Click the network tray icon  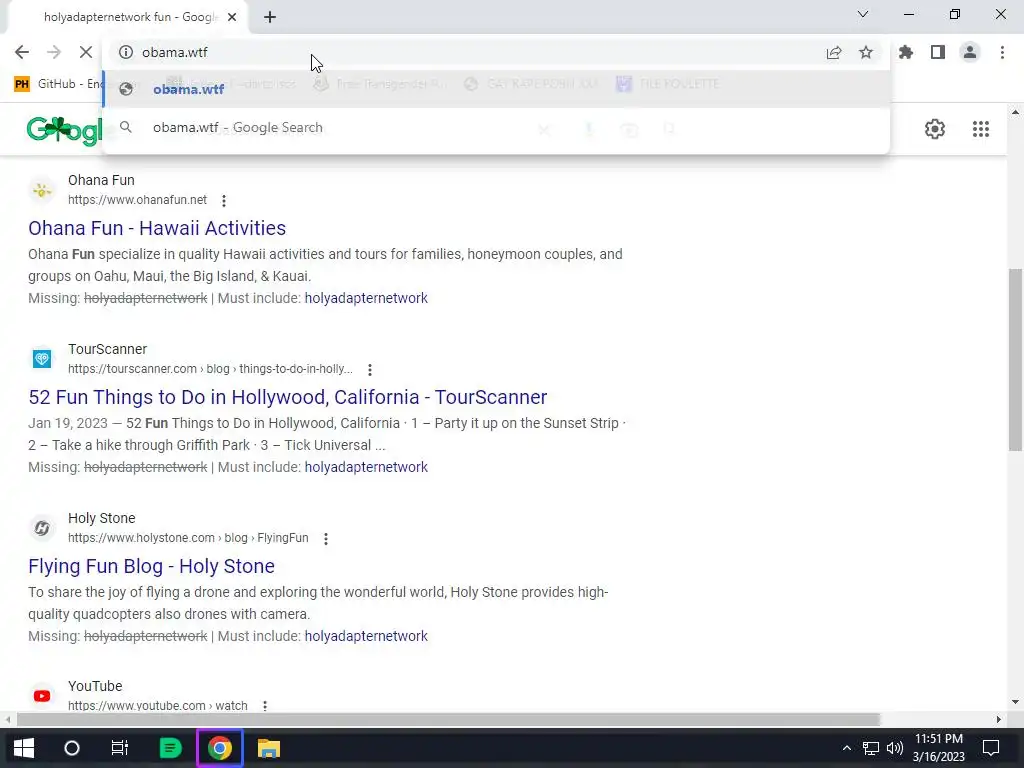[x=871, y=748]
